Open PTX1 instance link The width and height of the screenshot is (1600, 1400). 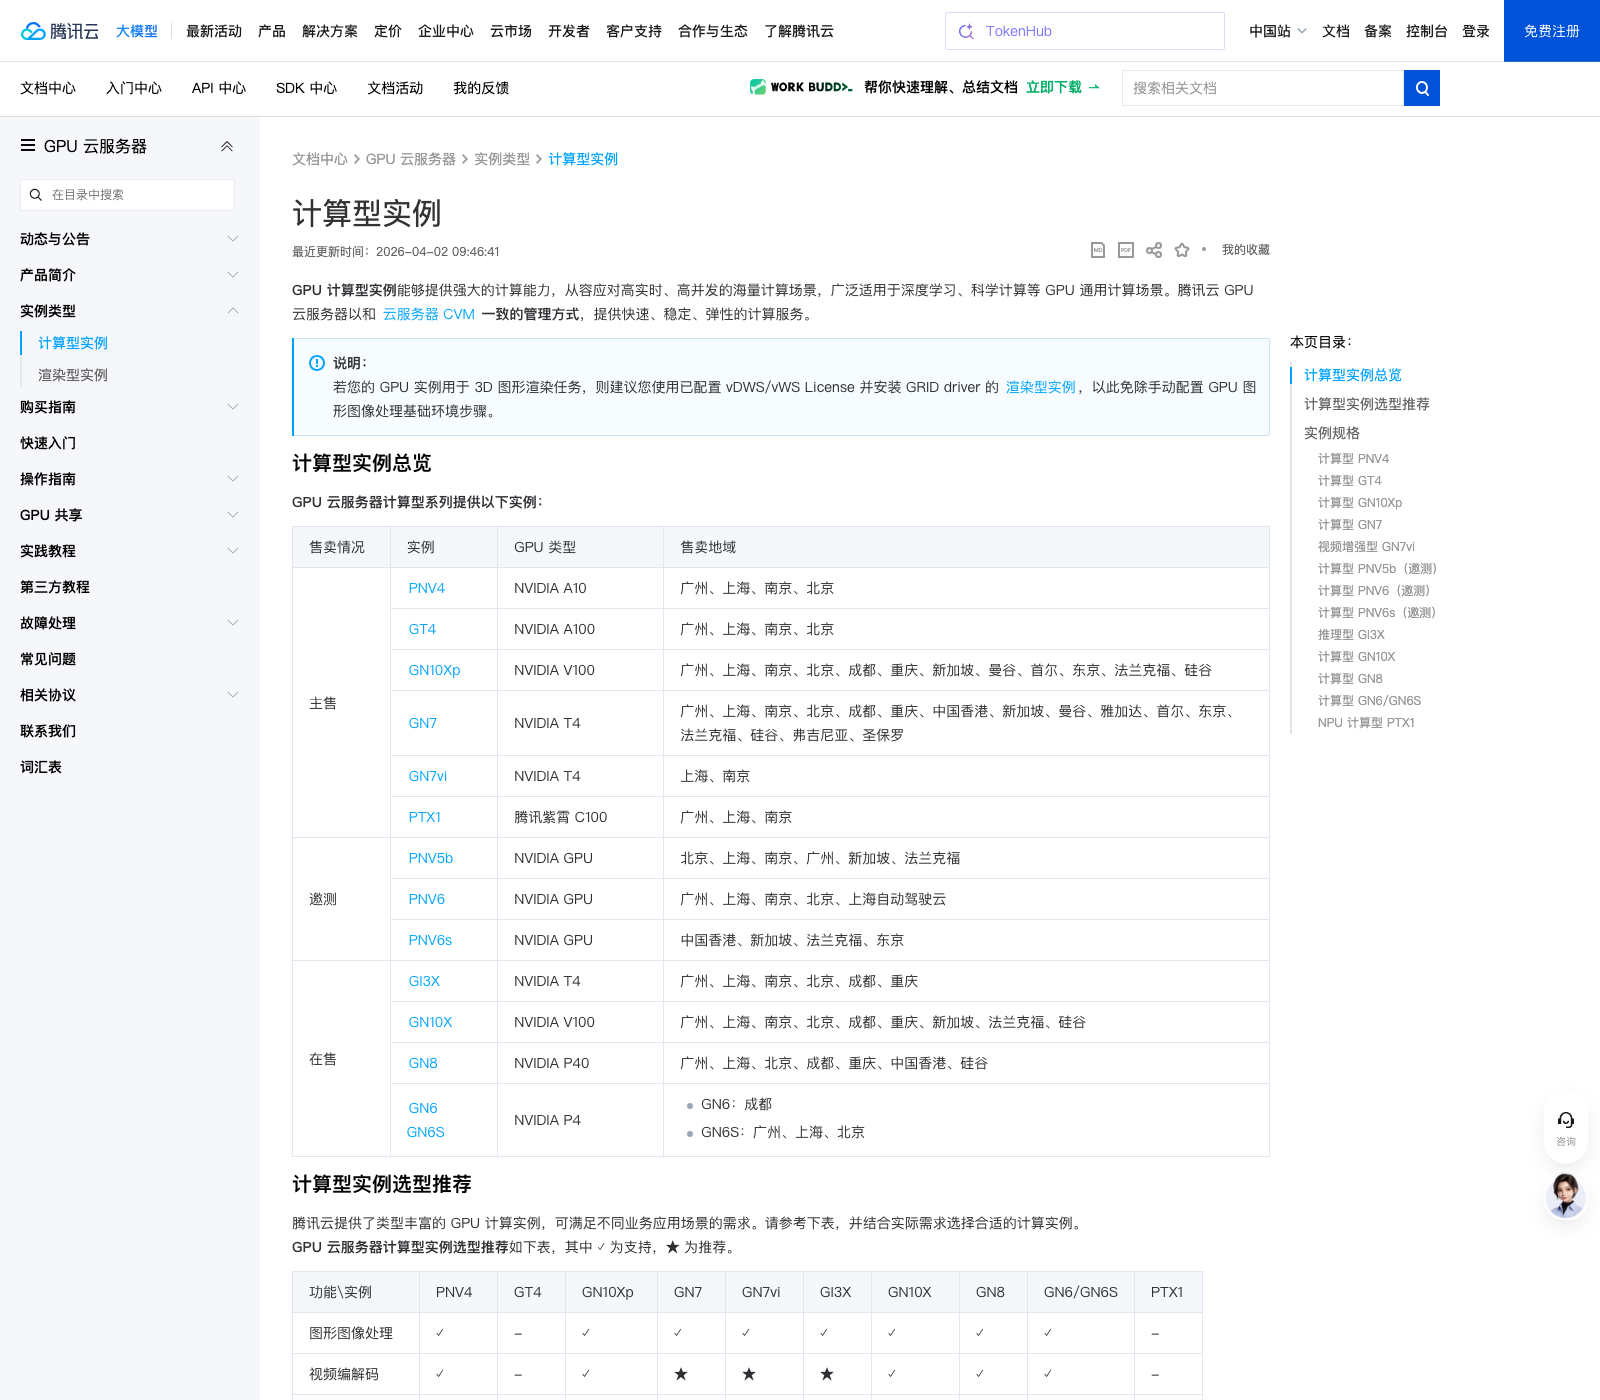point(425,817)
